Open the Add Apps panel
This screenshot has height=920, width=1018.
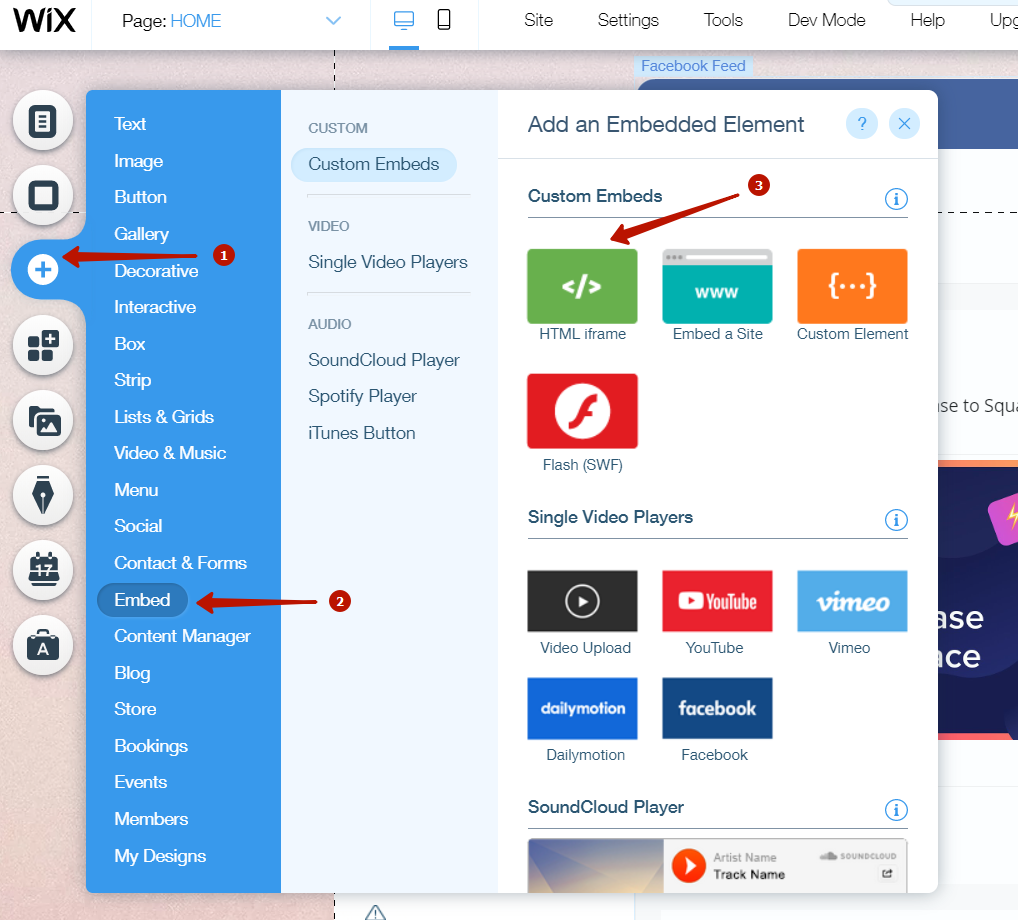(43, 345)
